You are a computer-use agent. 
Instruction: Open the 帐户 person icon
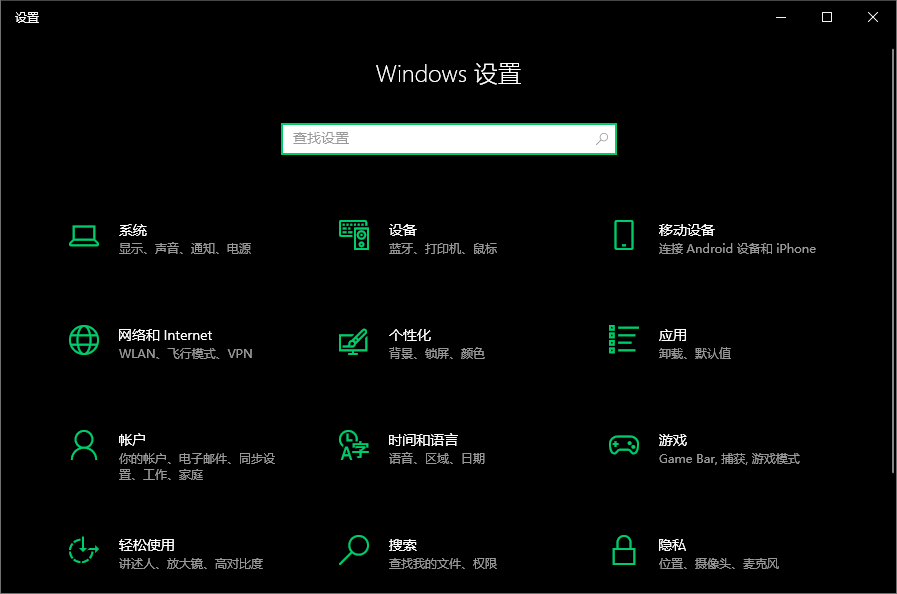click(x=84, y=445)
